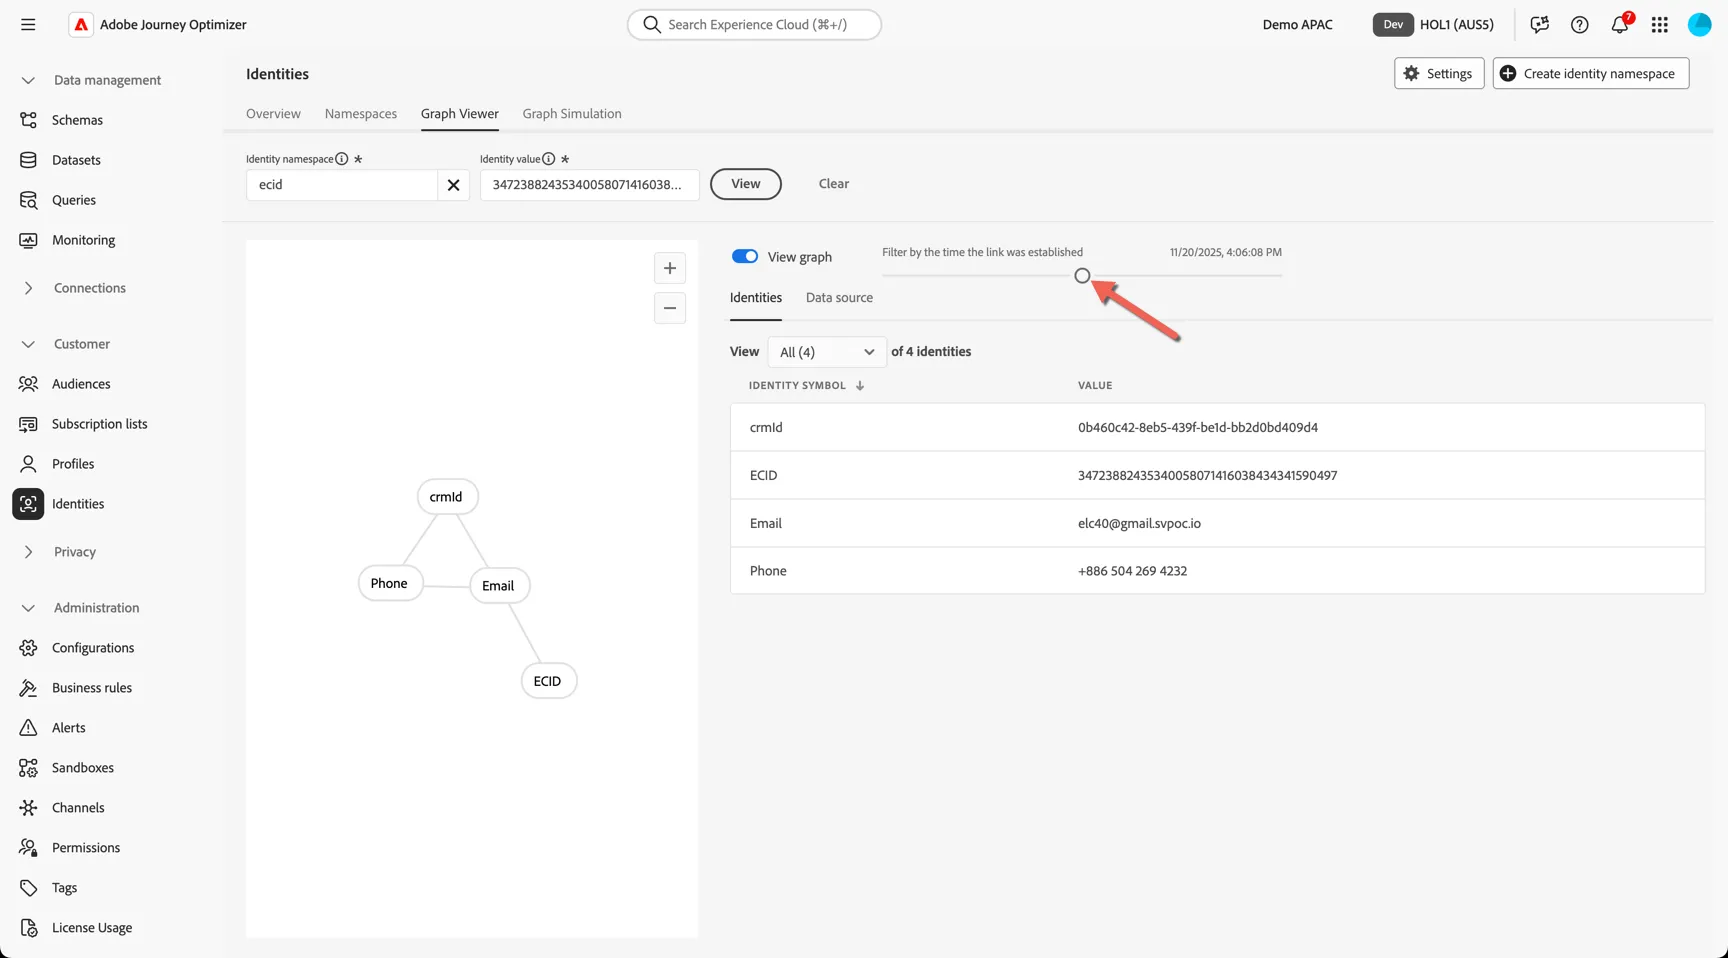The height and width of the screenshot is (958, 1728).
Task: Click the Identity value info icon
Action: tap(548, 159)
